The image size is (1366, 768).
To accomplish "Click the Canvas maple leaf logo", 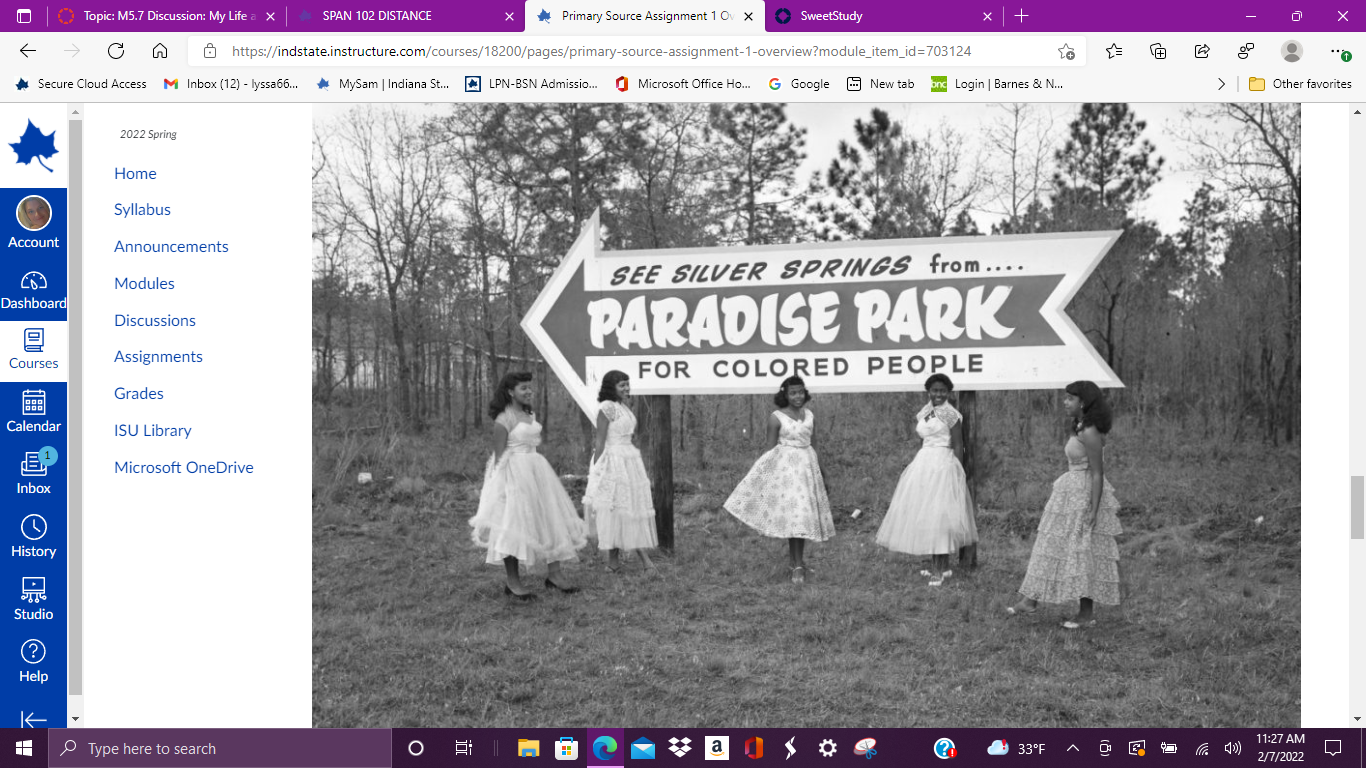I will (34, 146).
